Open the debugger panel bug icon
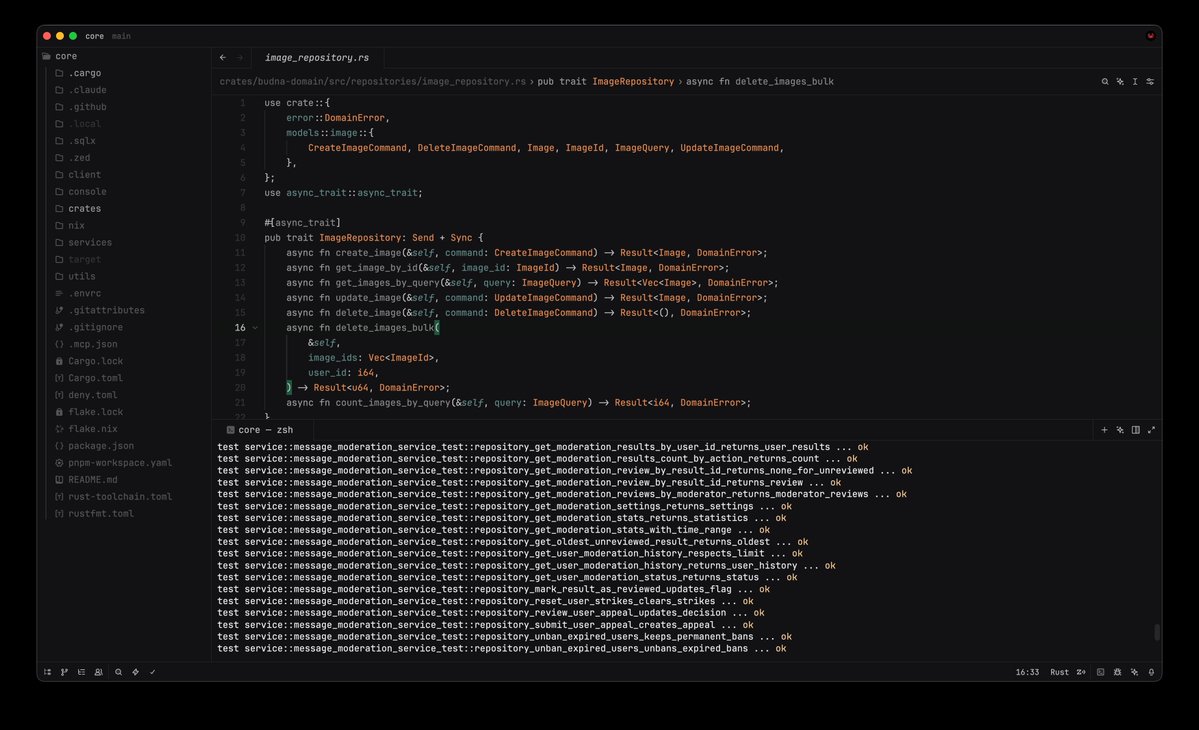Viewport: 1199px width, 730px height. click(1117, 672)
